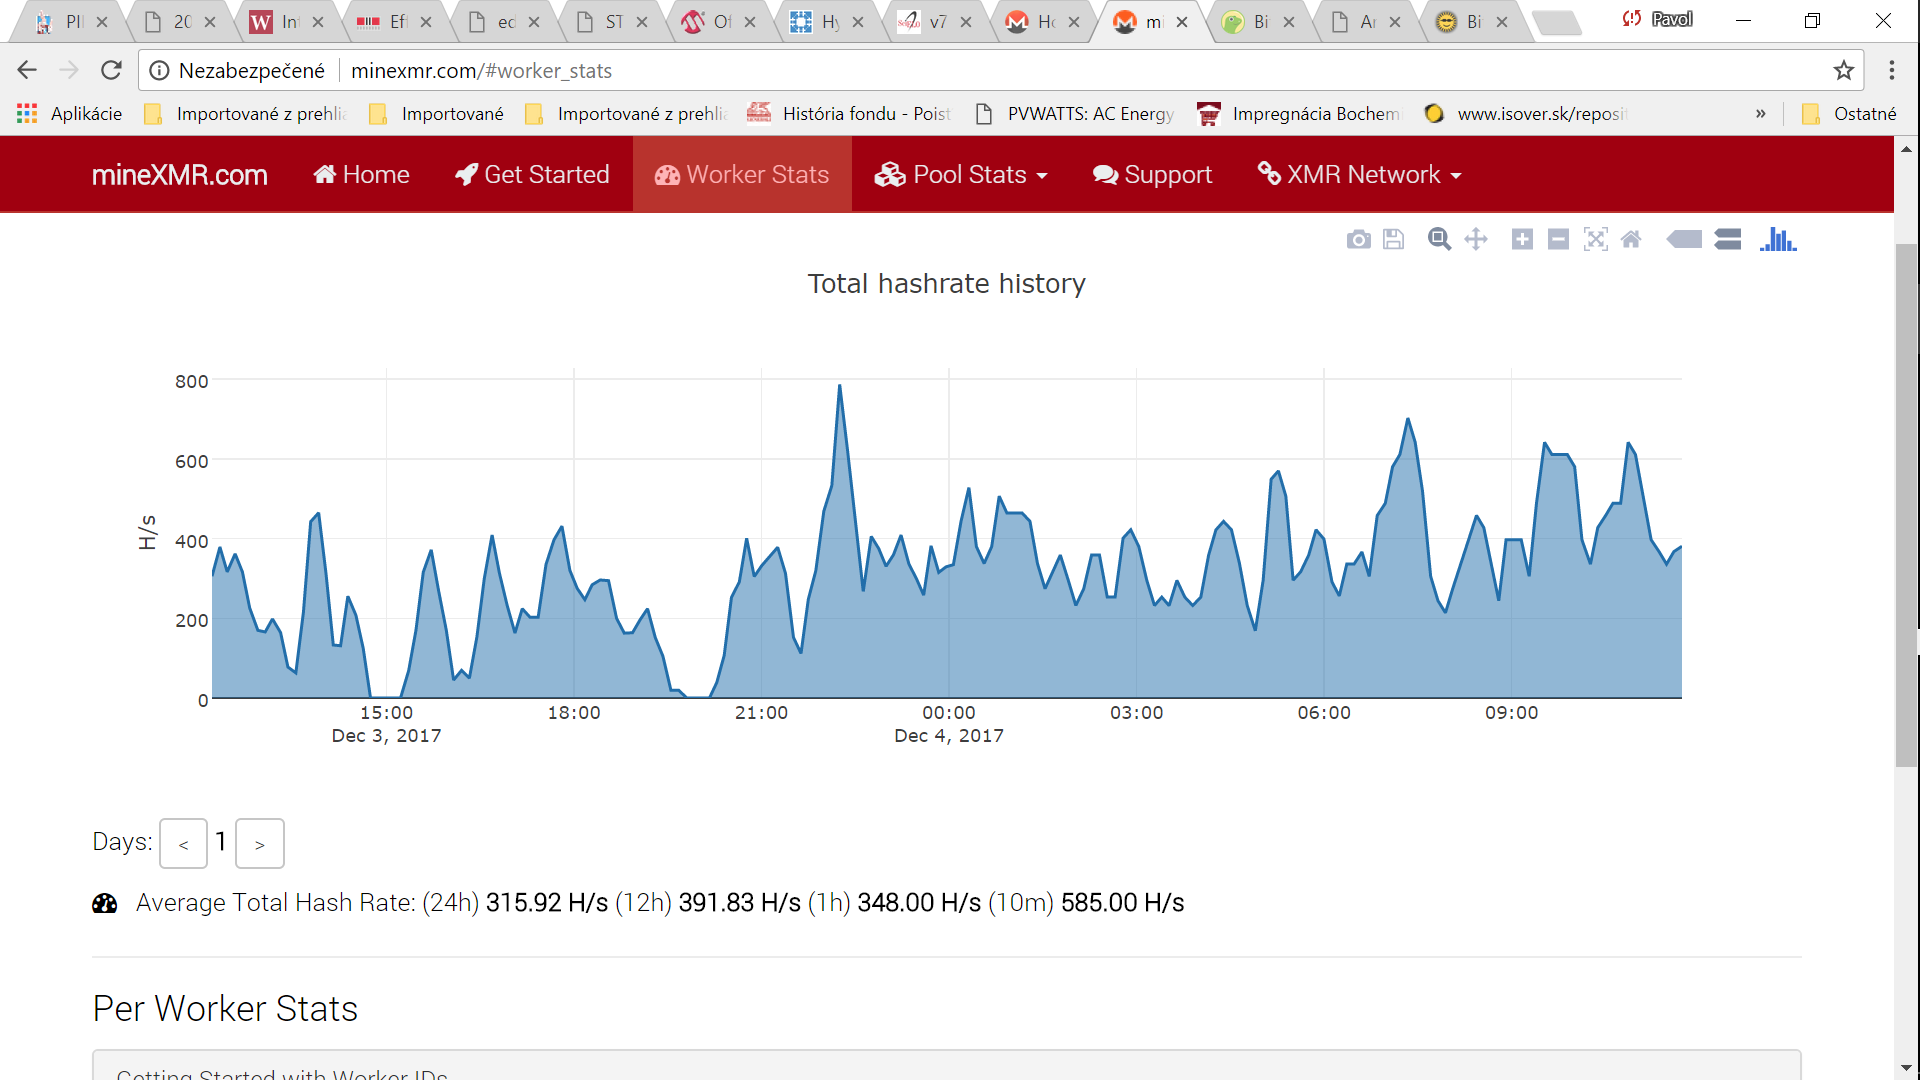
Task: Open the Get Started nav item
Action: click(532, 175)
